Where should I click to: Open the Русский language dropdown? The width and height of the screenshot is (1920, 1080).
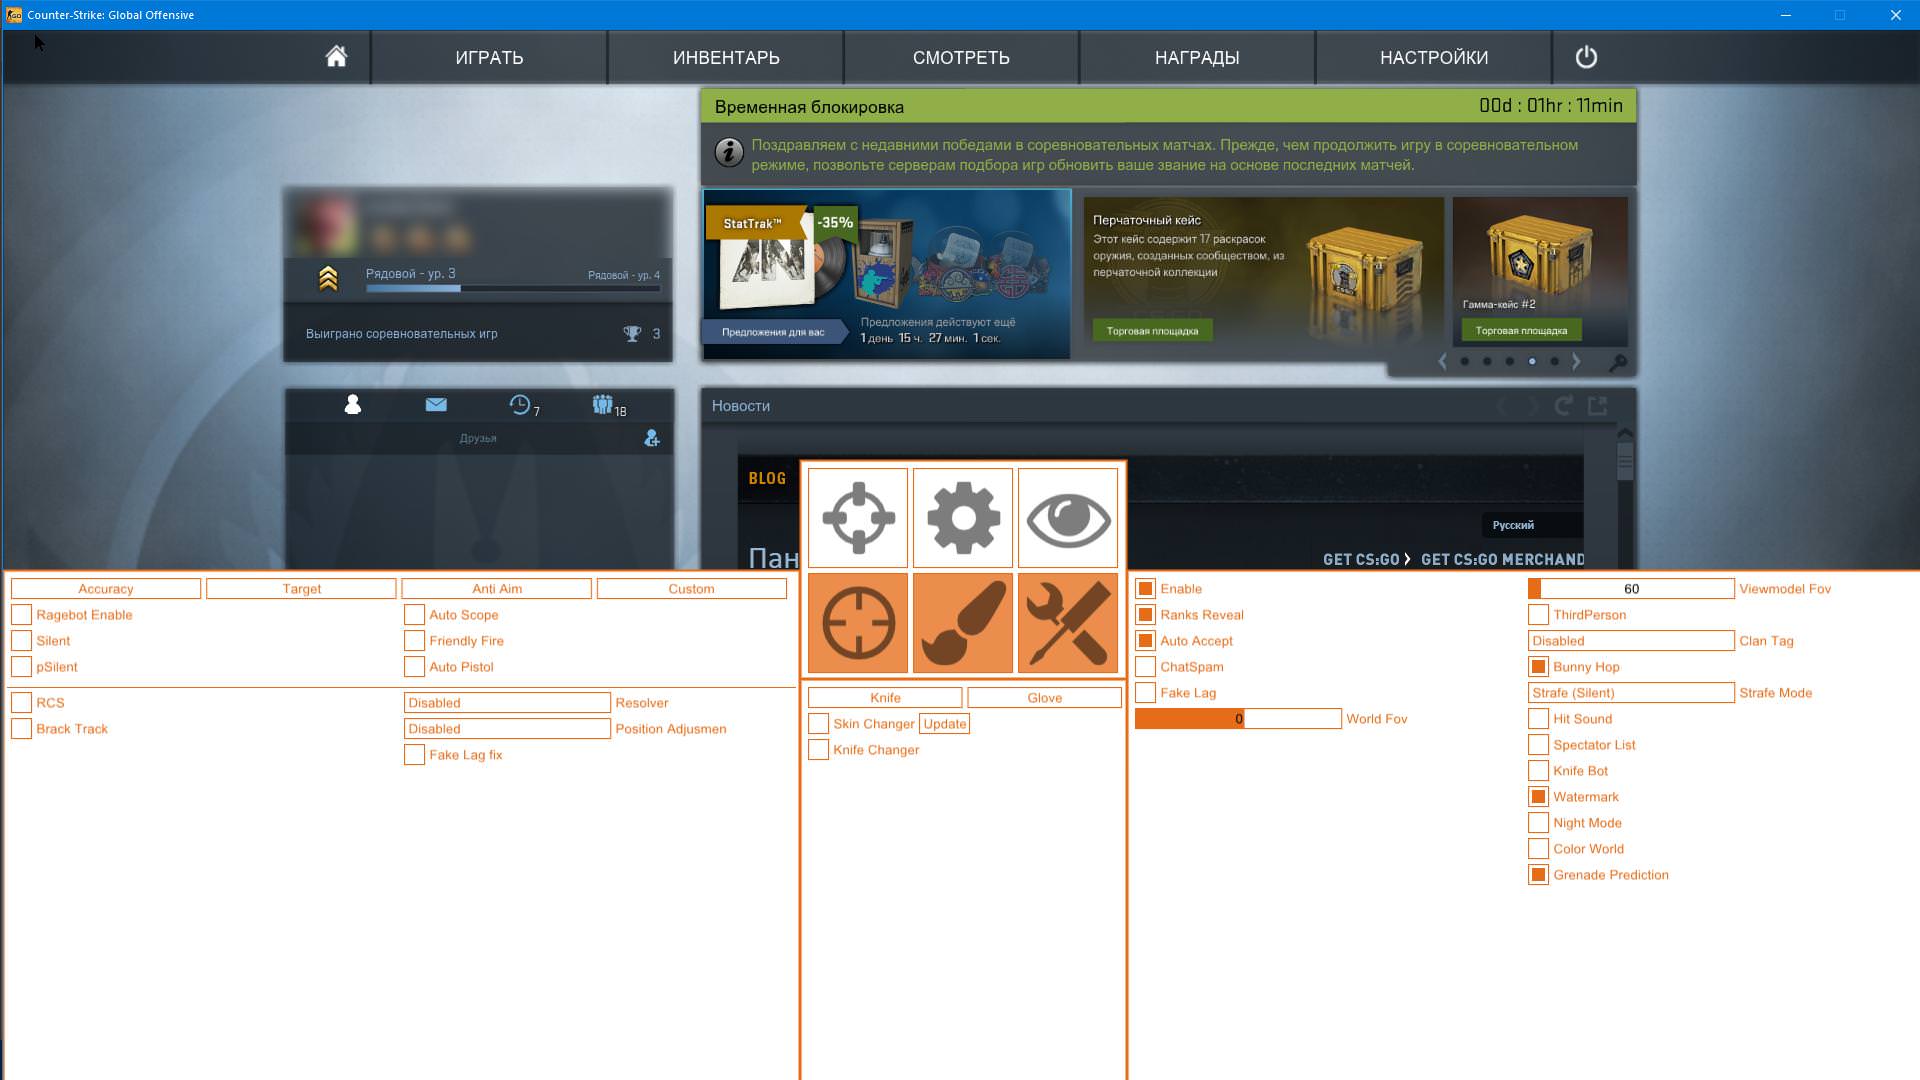[x=1531, y=525]
